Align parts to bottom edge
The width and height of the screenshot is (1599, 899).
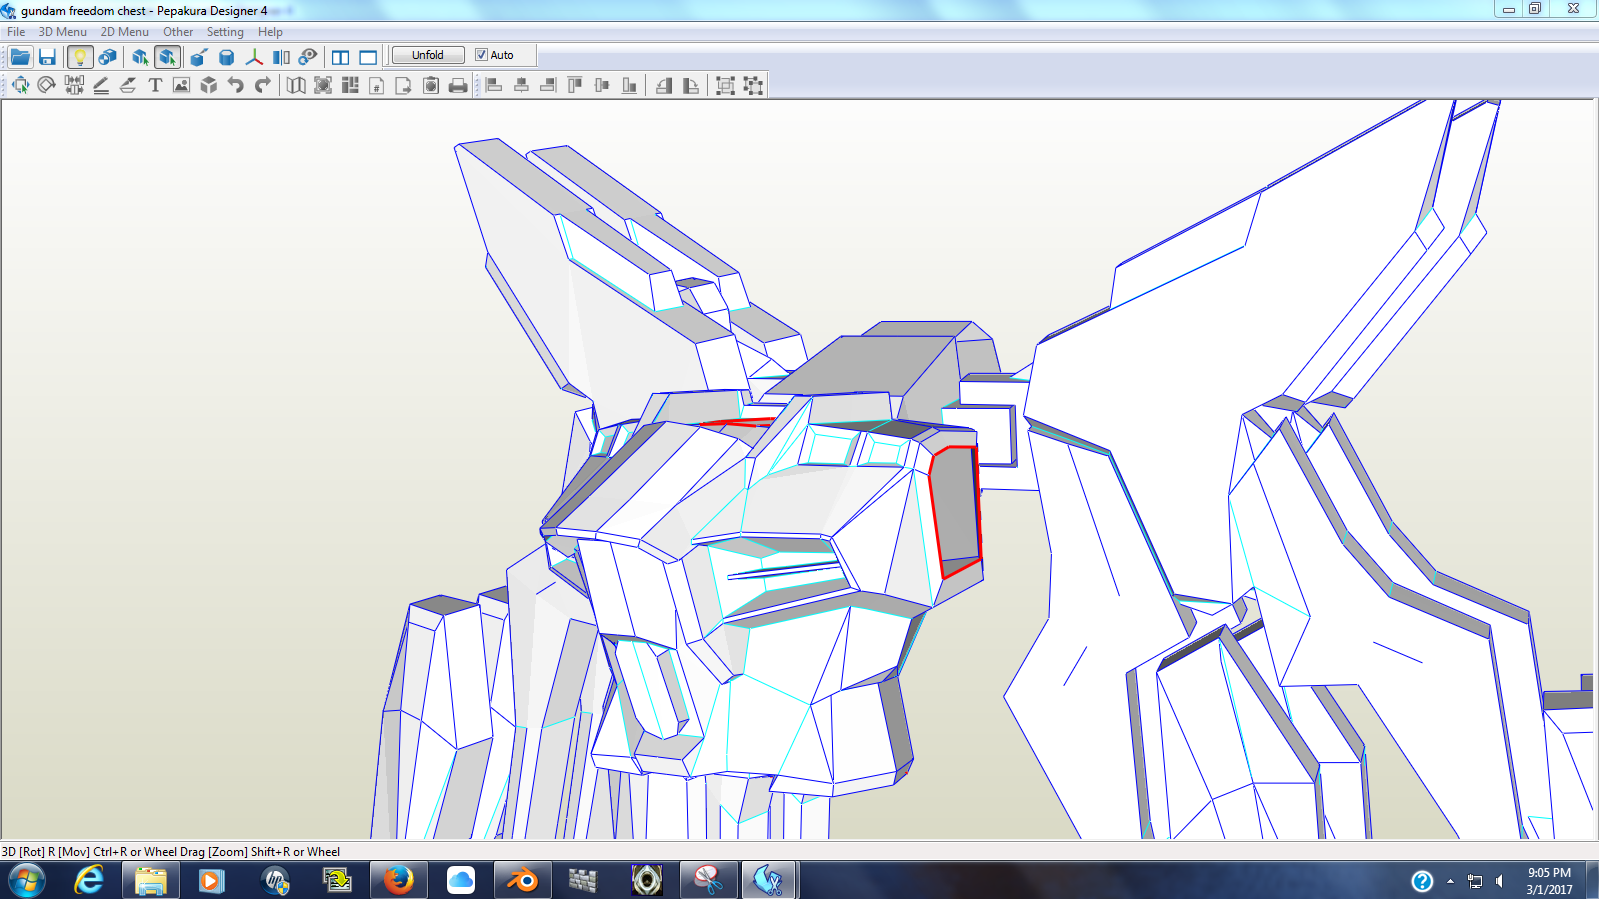click(629, 85)
